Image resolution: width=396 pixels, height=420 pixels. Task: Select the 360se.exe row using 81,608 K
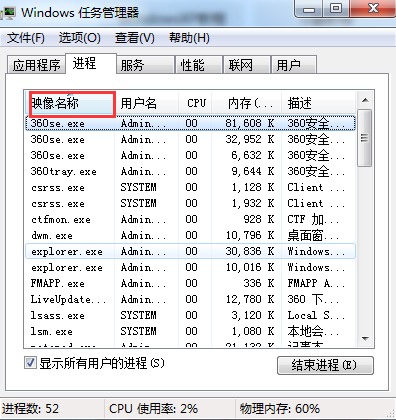coord(191,123)
